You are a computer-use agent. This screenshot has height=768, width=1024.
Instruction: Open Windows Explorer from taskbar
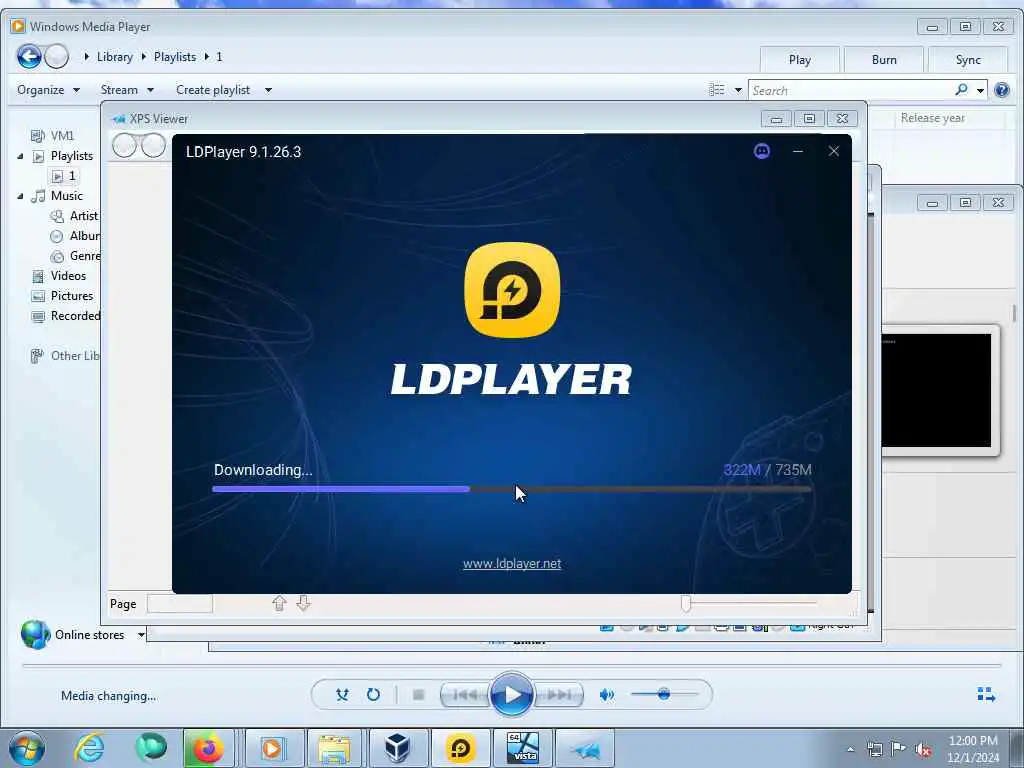(x=334, y=748)
